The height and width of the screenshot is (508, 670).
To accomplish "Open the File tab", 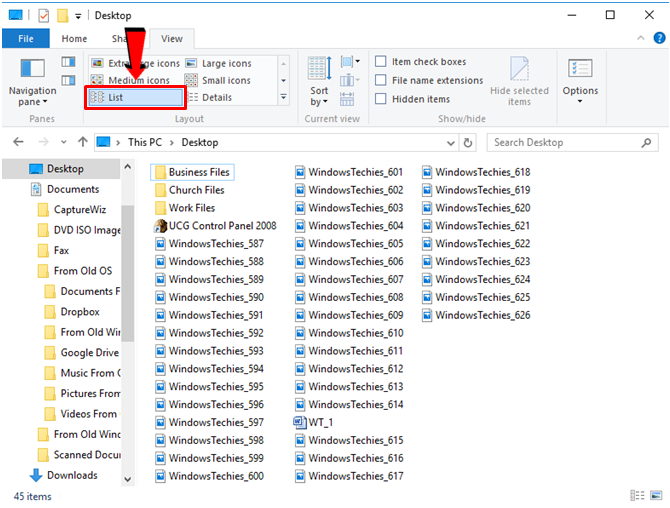I will pos(26,38).
